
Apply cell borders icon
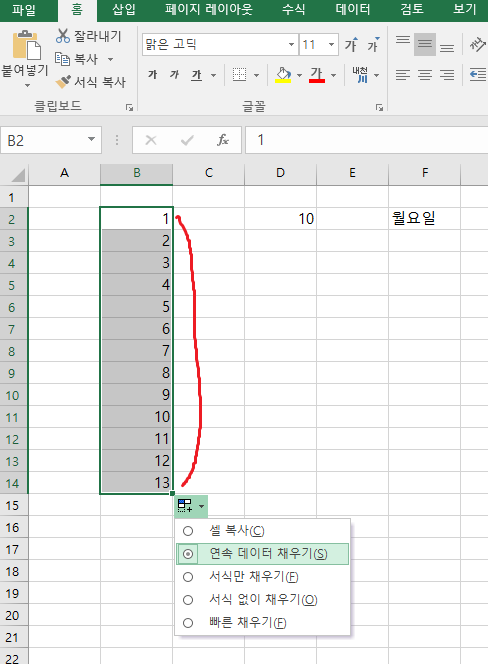click(239, 75)
